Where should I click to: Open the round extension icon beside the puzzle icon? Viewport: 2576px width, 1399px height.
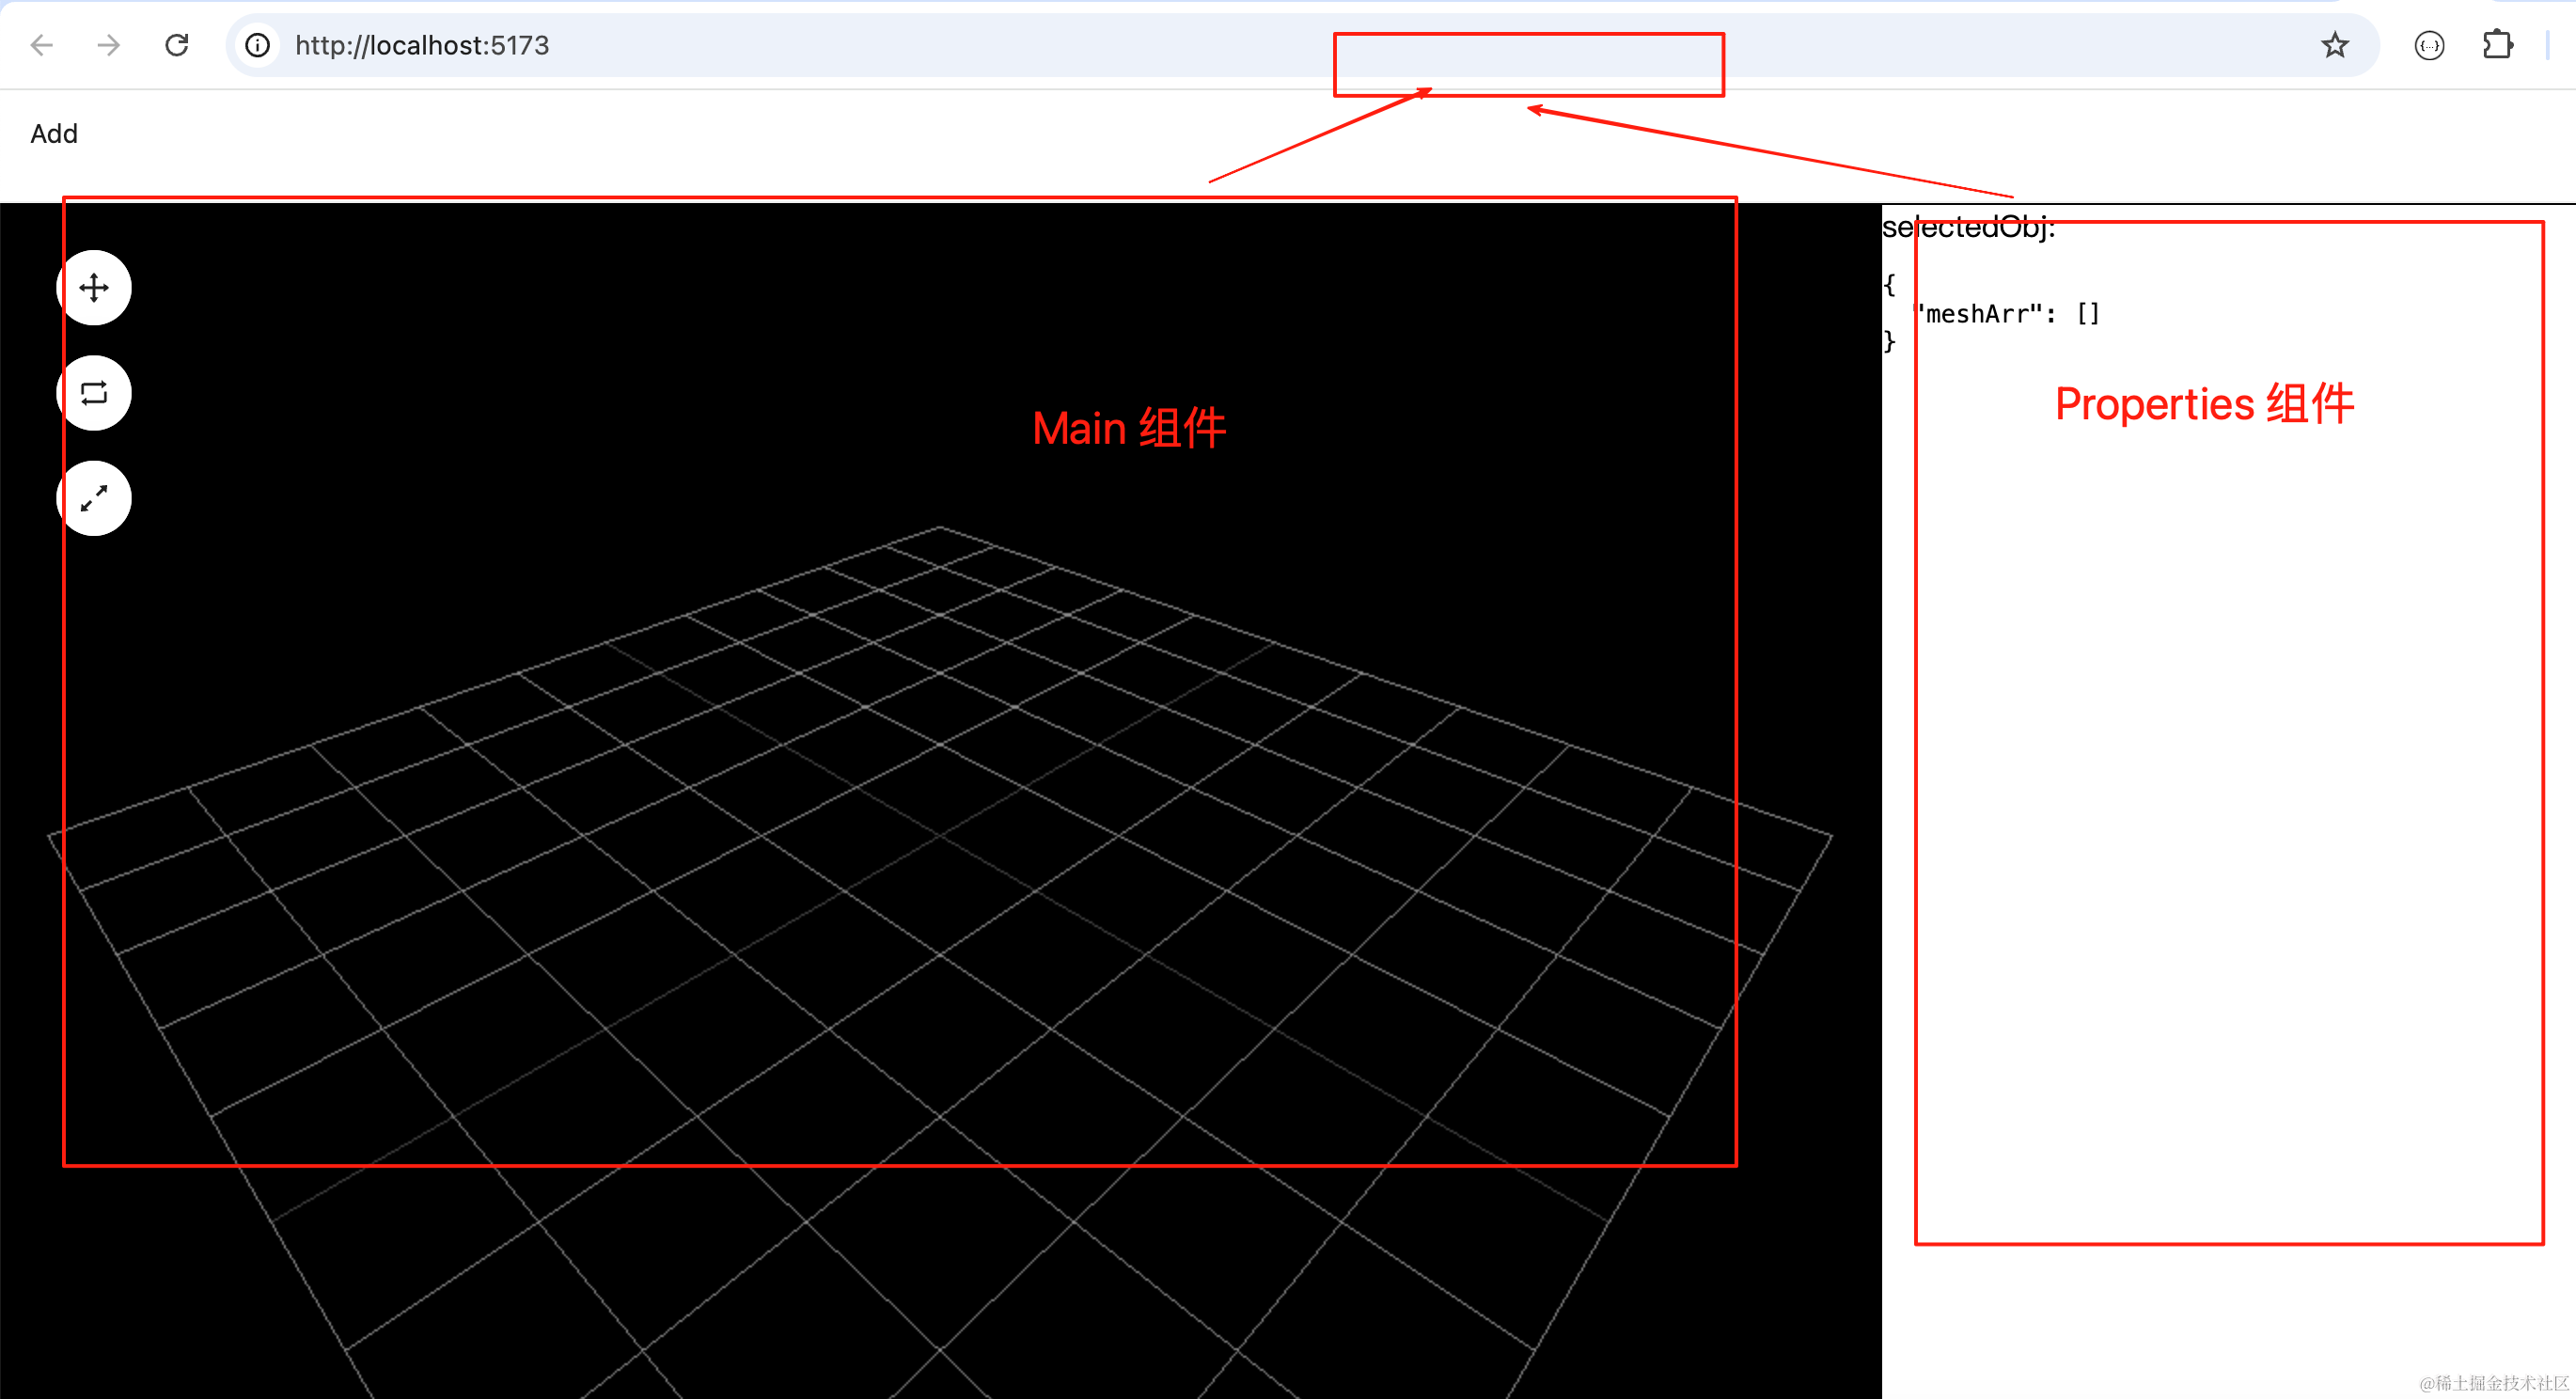click(2429, 45)
